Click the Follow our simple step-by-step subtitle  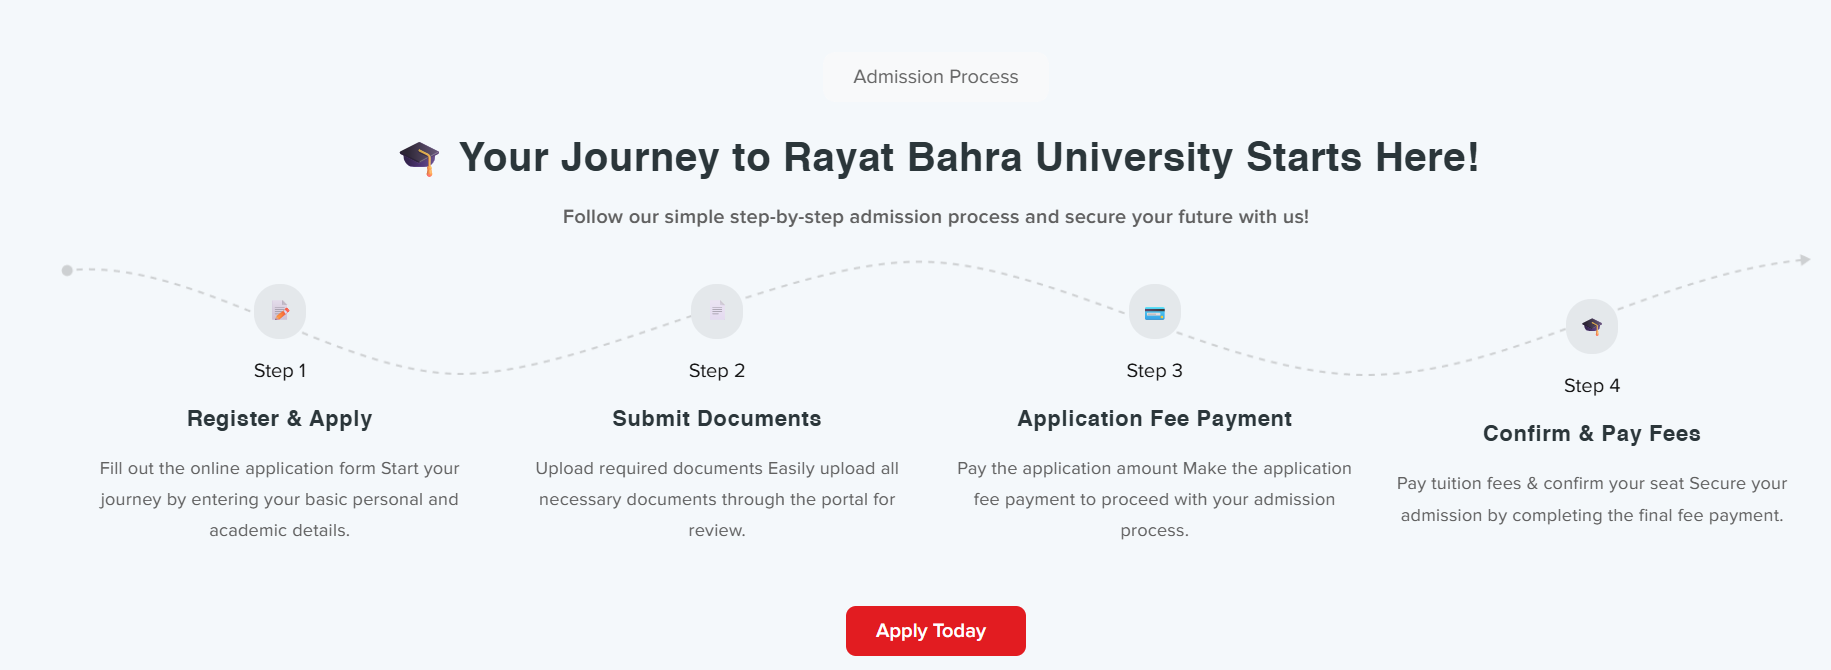(x=935, y=217)
